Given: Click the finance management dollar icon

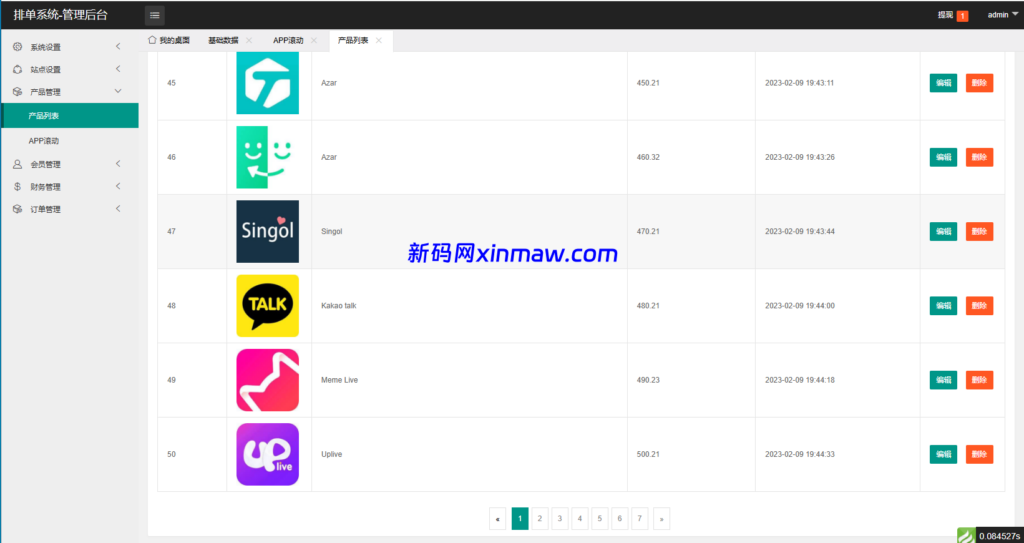Looking at the screenshot, I should [x=18, y=186].
